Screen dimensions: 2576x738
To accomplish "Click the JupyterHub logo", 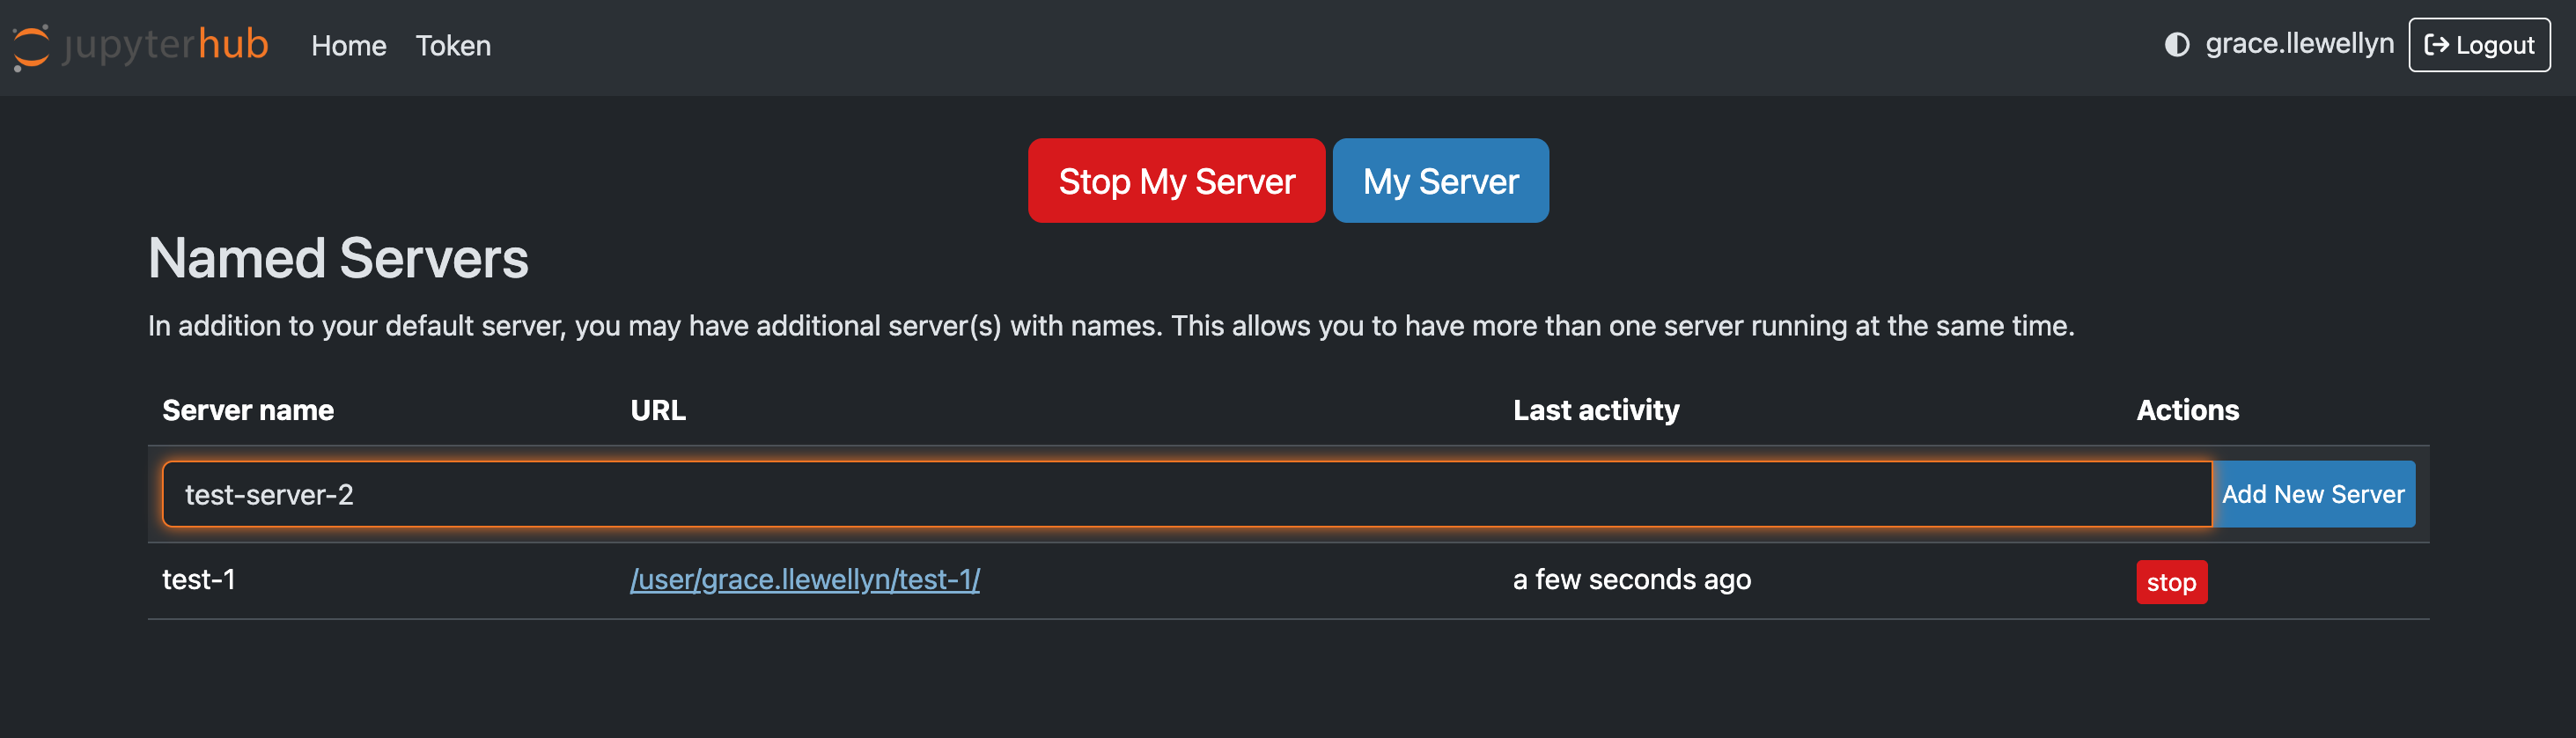I will tap(141, 46).
